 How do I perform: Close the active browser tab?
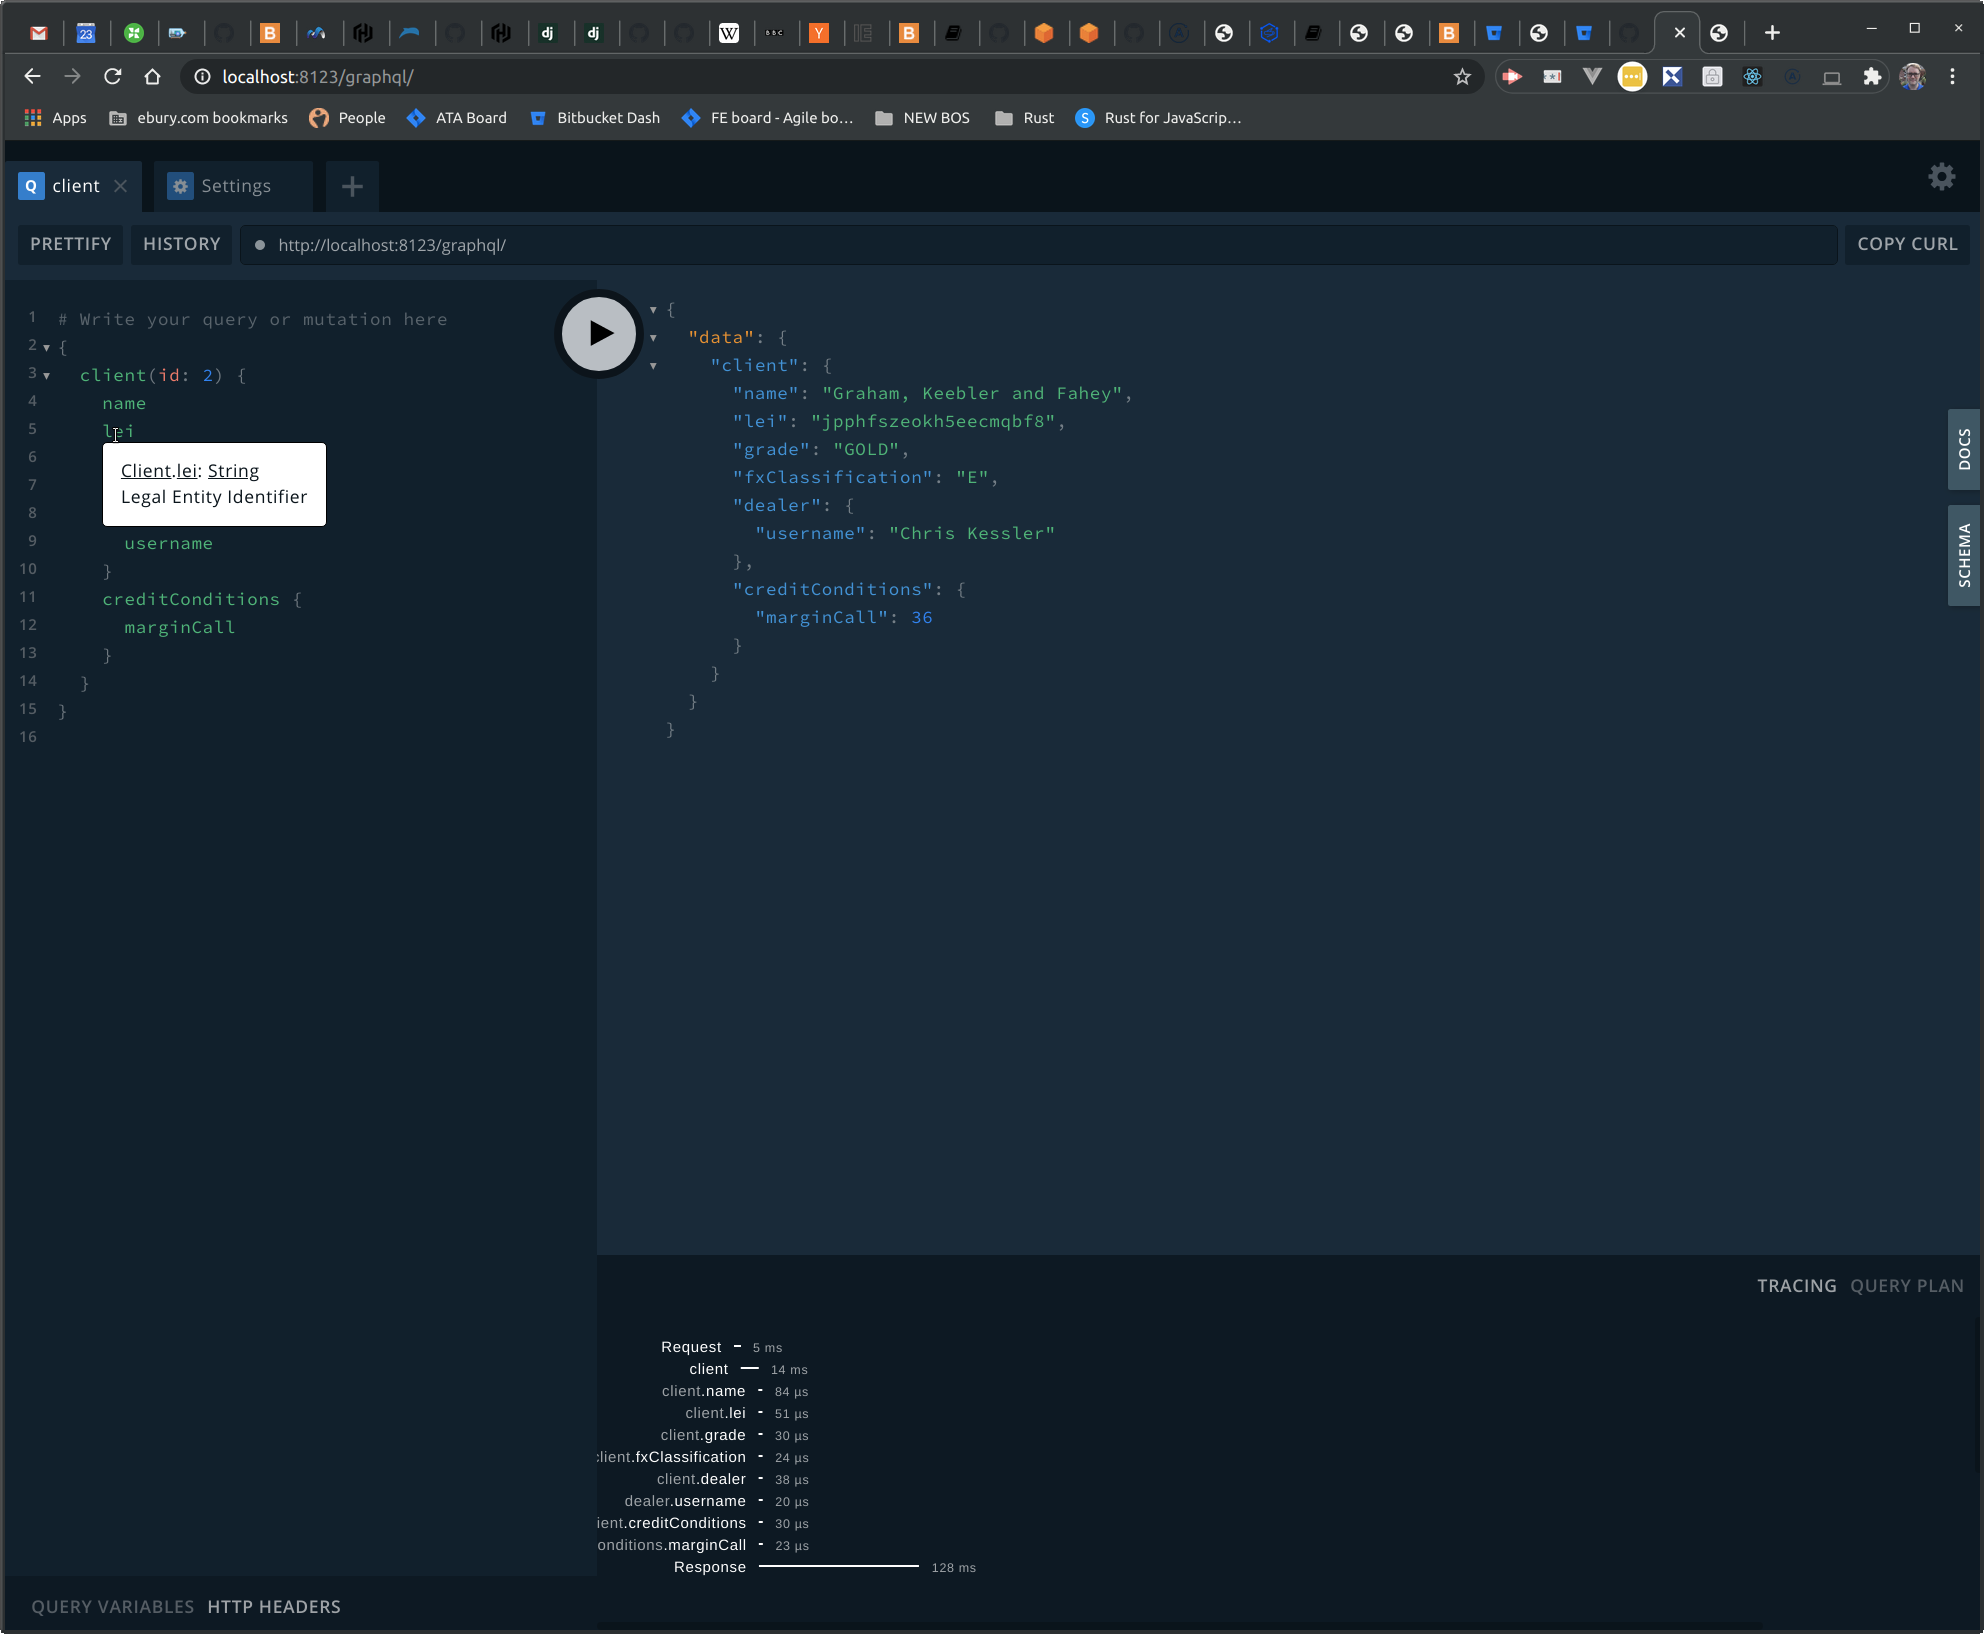[1679, 33]
